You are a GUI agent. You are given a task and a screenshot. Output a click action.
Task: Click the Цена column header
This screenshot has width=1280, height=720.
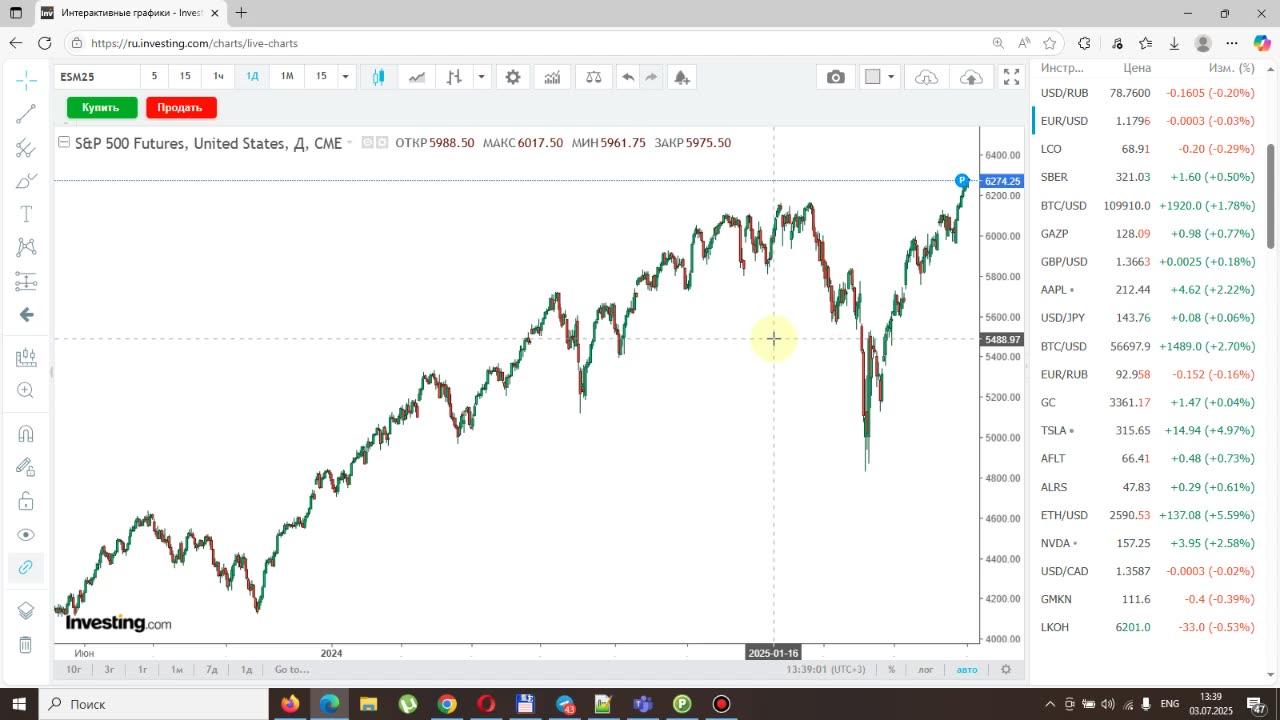[1137, 68]
